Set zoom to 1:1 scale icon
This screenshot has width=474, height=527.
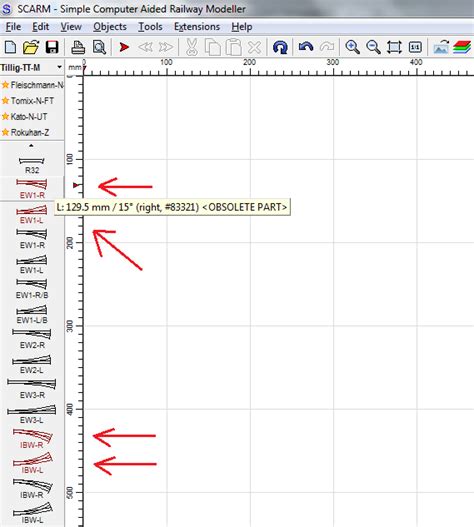click(415, 47)
